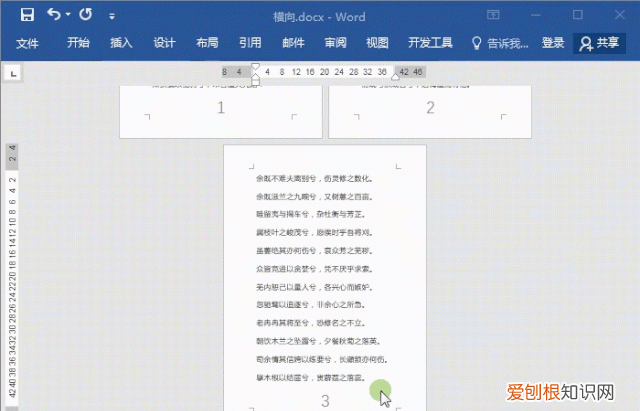Save the document with the floppy disk icon

(27, 15)
